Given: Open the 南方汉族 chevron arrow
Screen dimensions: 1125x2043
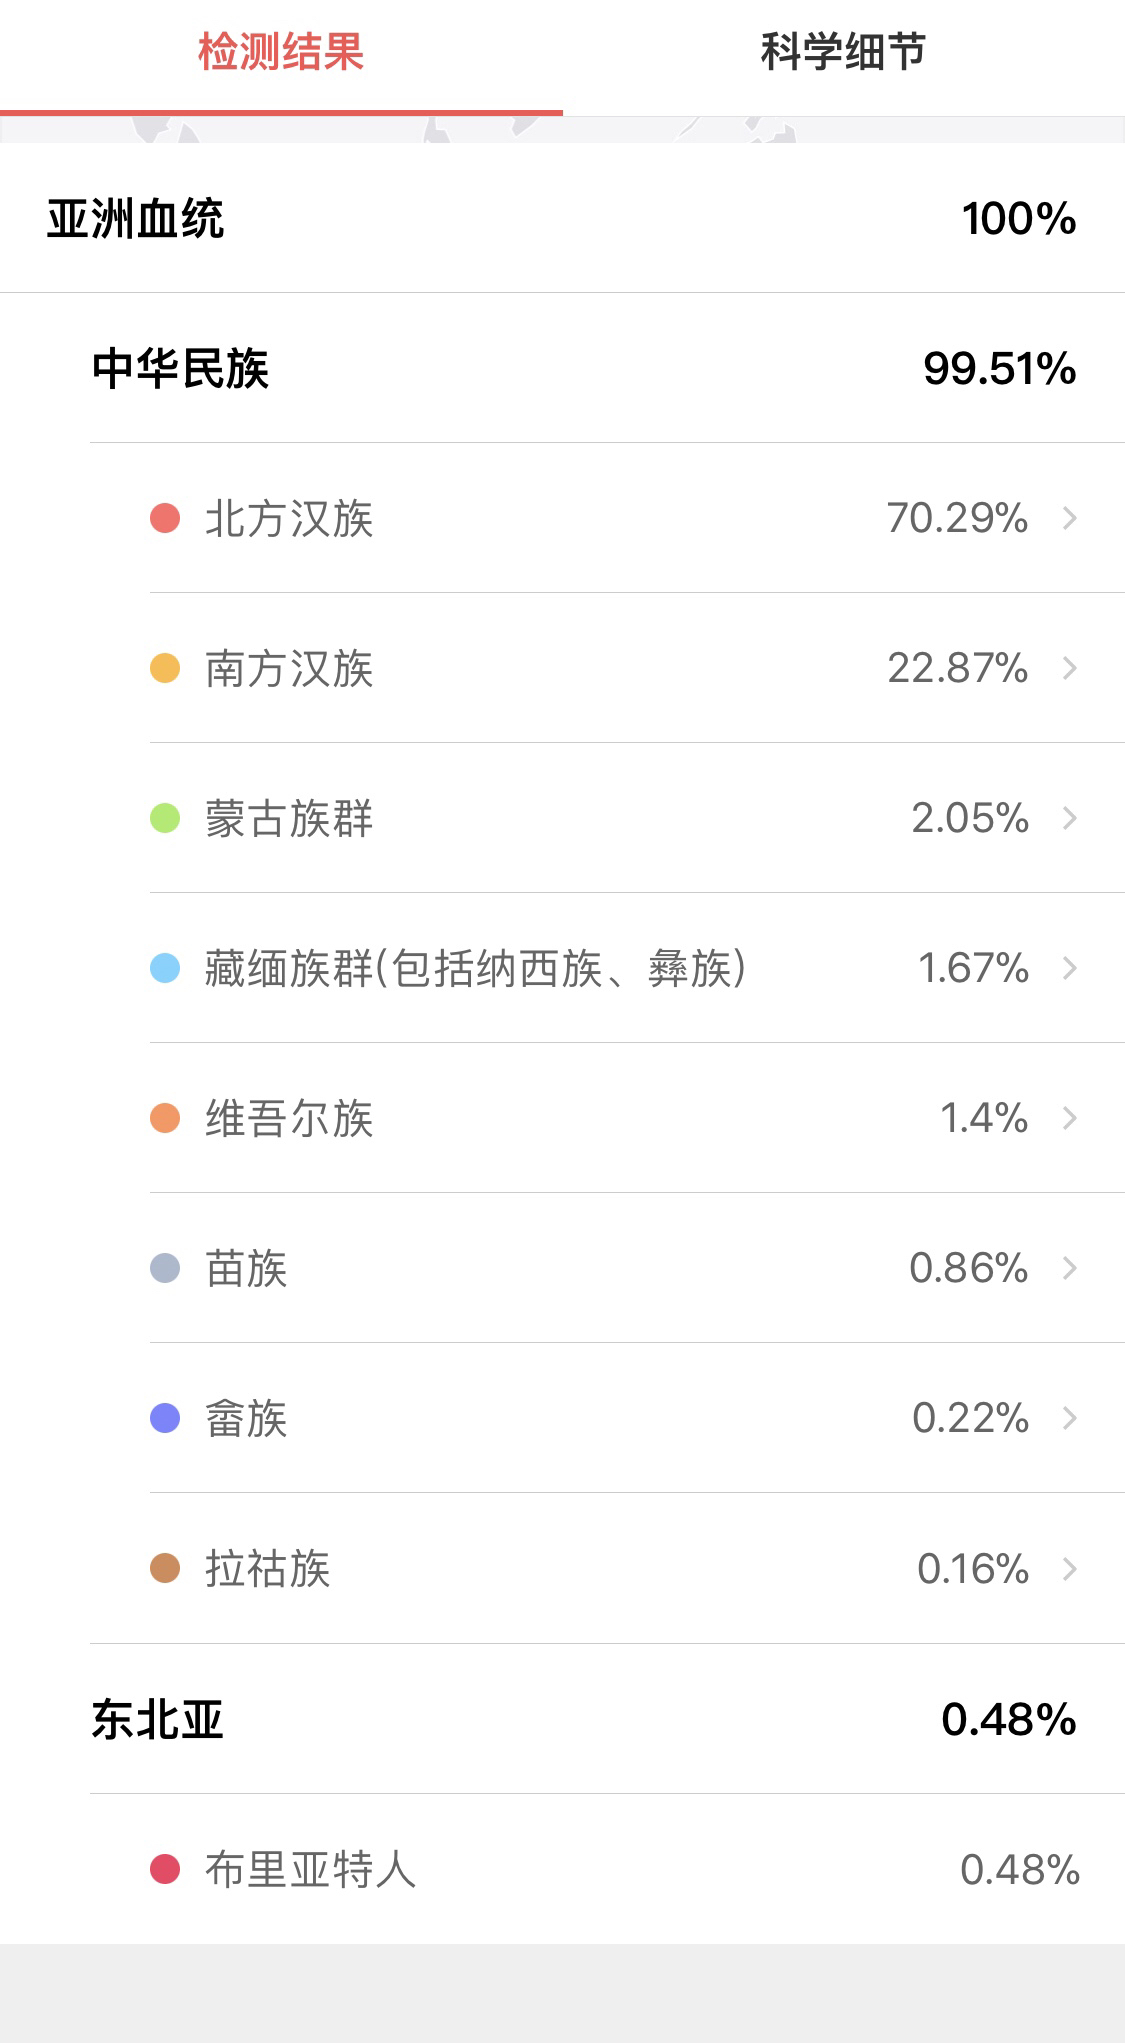Looking at the screenshot, I should pos(1069,668).
